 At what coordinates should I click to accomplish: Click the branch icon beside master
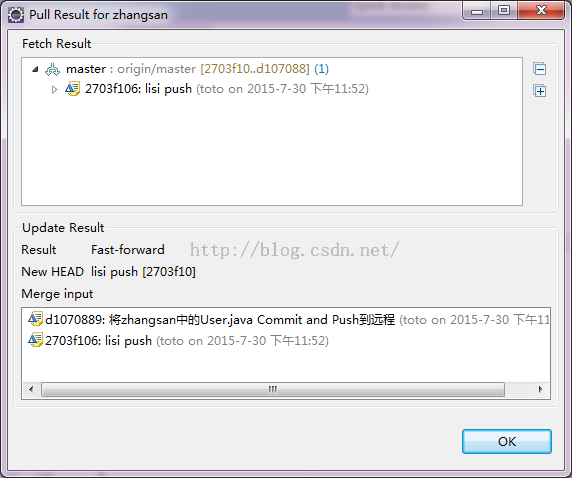tap(53, 69)
